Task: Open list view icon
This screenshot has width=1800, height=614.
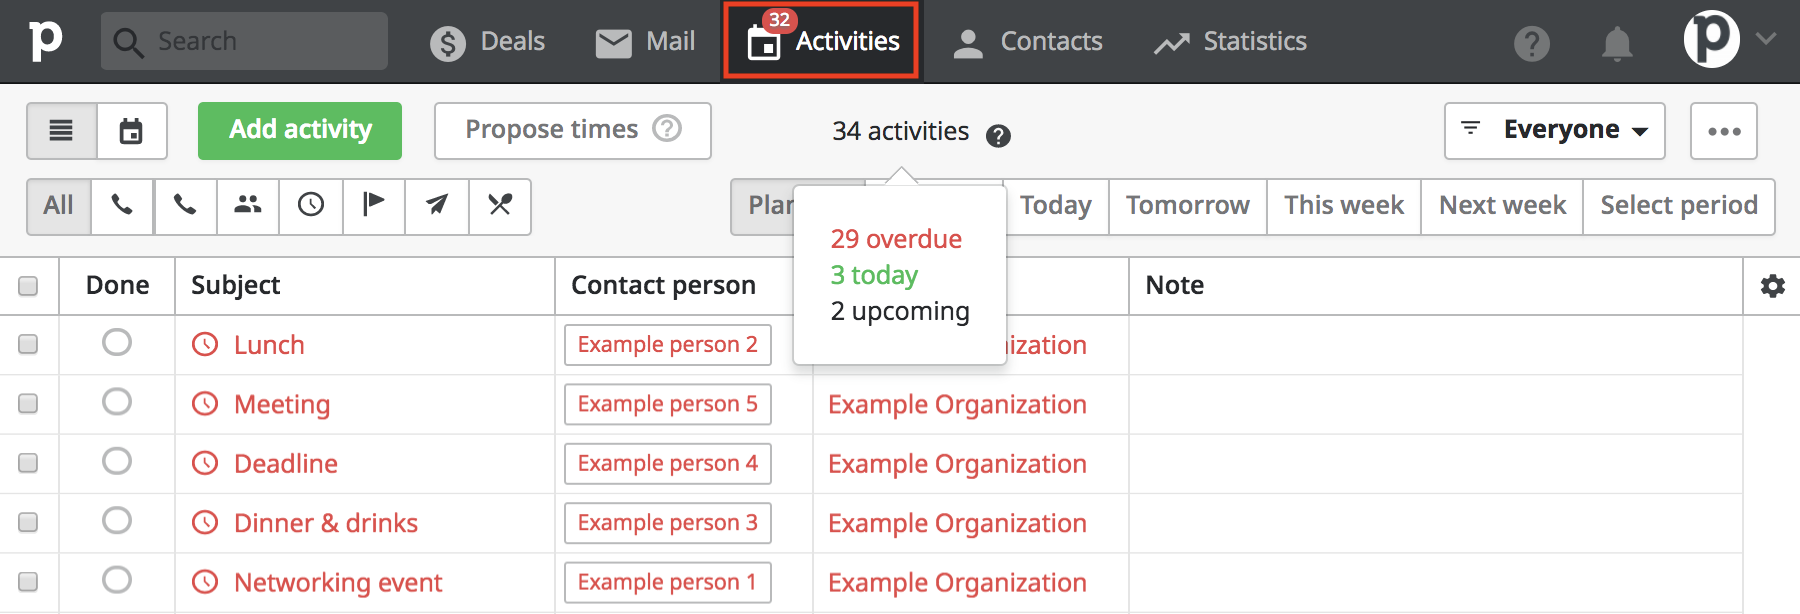Action: point(61,131)
